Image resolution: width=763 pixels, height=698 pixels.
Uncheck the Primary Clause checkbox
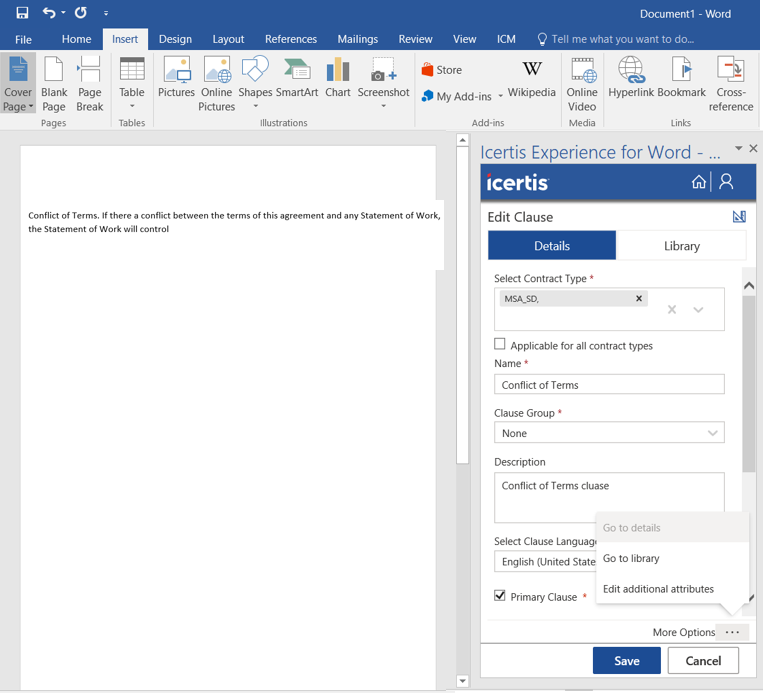[x=500, y=596]
